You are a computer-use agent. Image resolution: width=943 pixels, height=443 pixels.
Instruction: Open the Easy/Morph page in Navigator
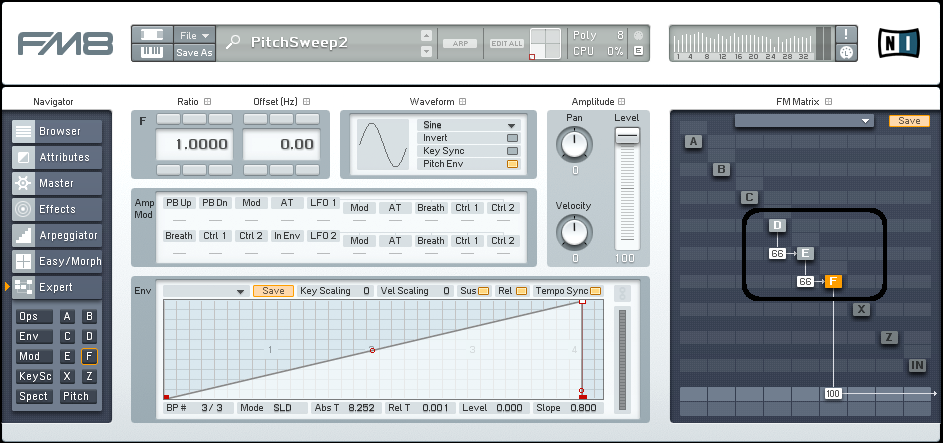pos(57,261)
